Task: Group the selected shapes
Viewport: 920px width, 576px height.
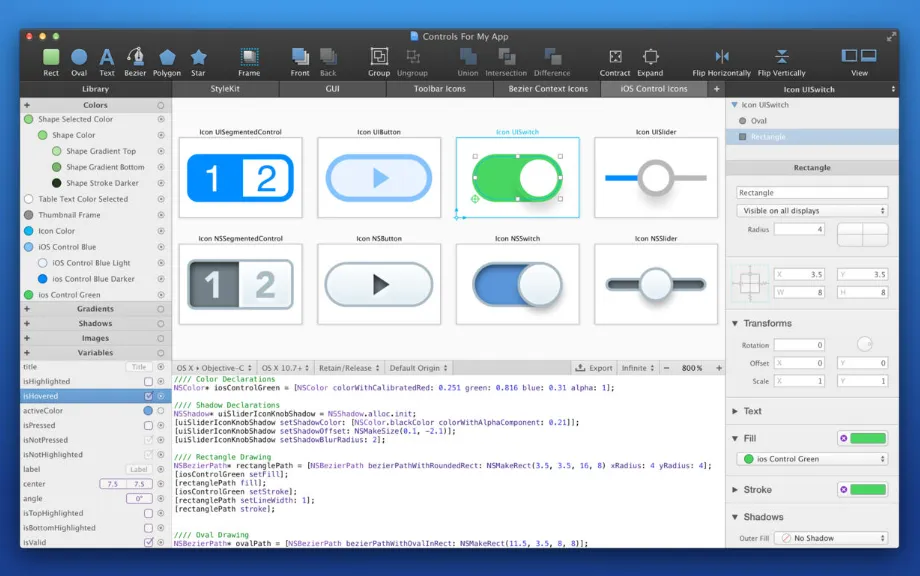Action: click(x=379, y=62)
